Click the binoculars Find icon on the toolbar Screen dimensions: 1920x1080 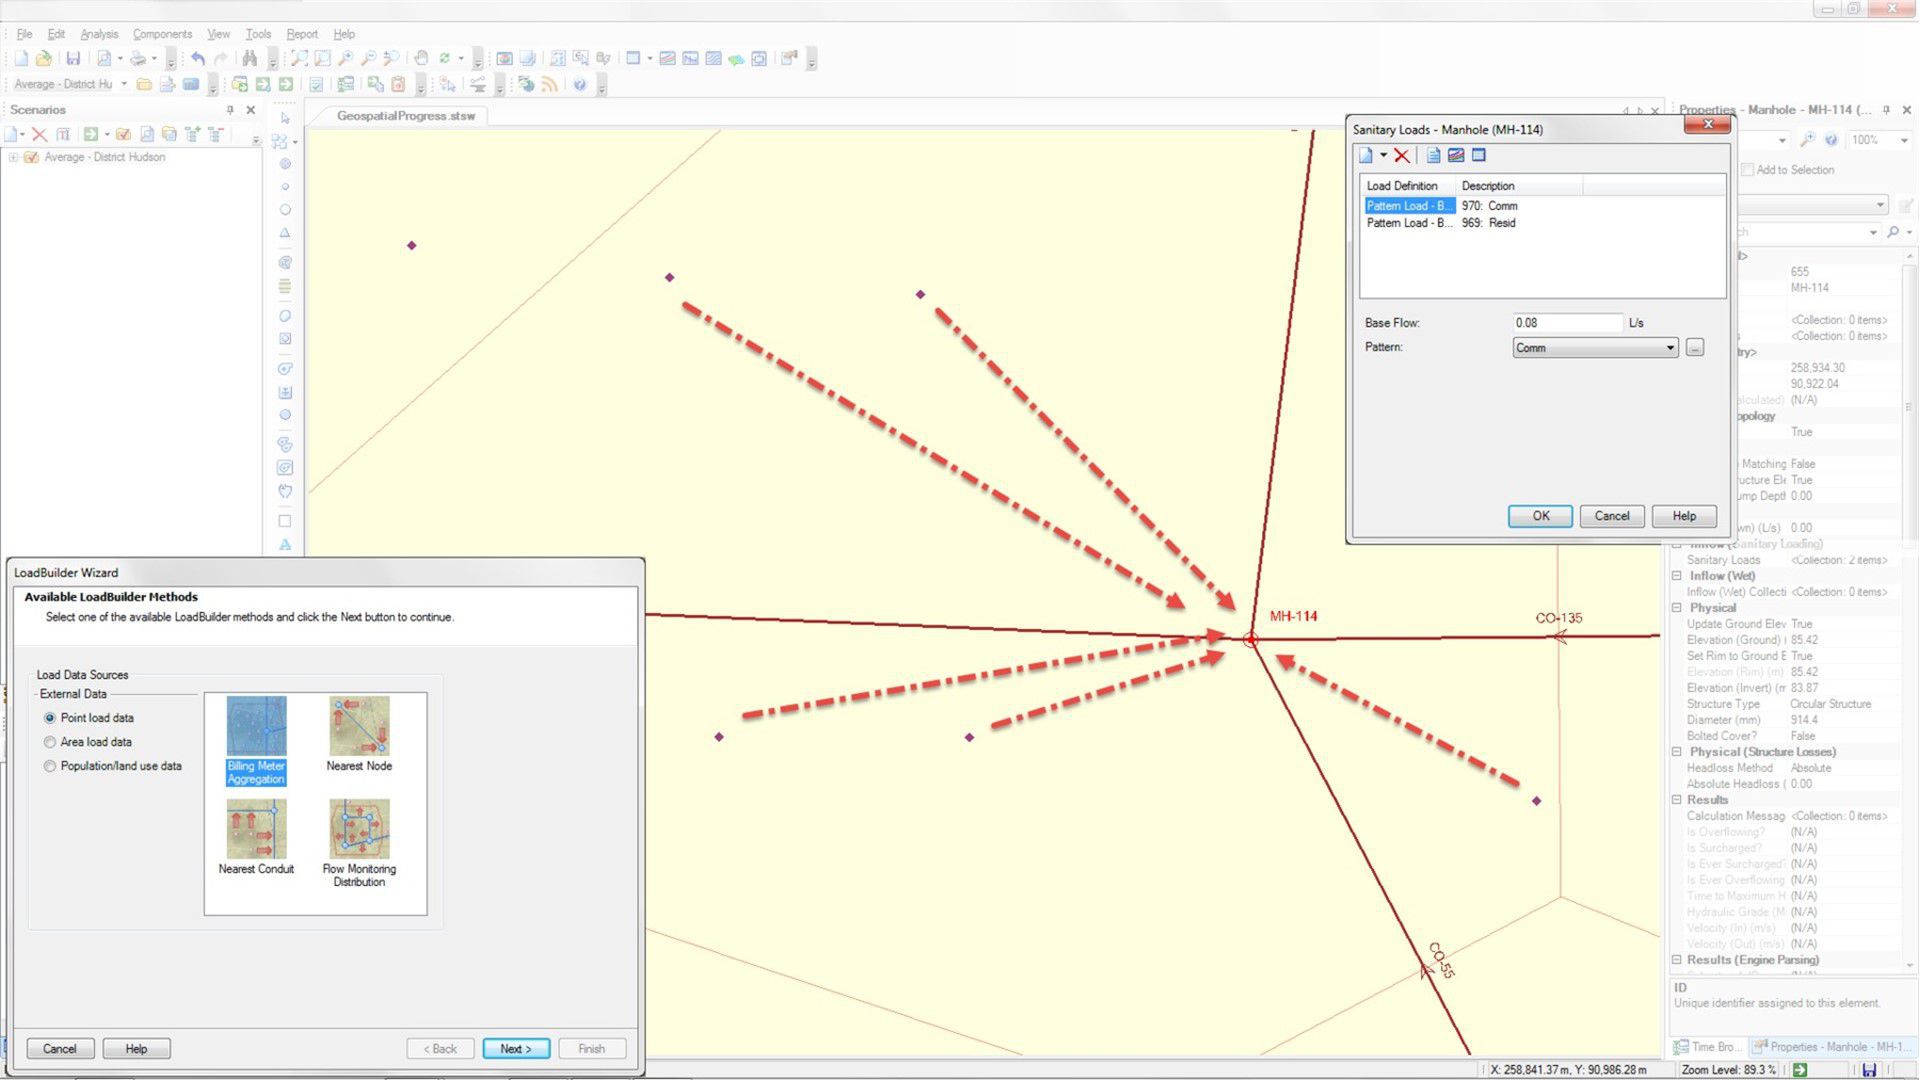(x=249, y=57)
